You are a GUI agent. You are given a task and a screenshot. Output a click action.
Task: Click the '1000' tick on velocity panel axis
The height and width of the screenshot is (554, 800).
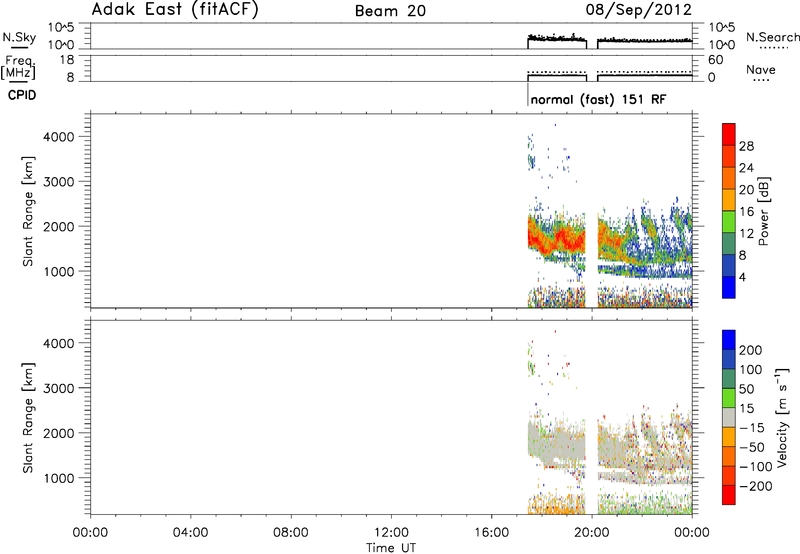[59, 478]
